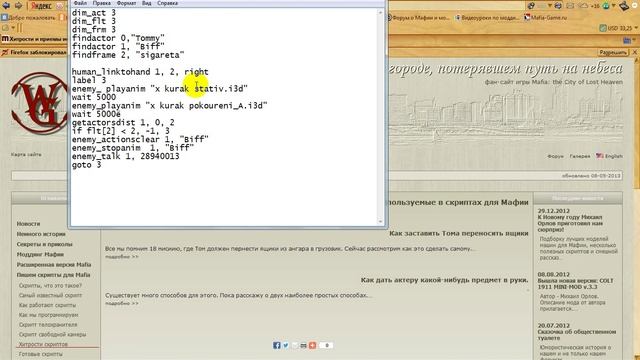Click the English language flag link

pos(609,156)
